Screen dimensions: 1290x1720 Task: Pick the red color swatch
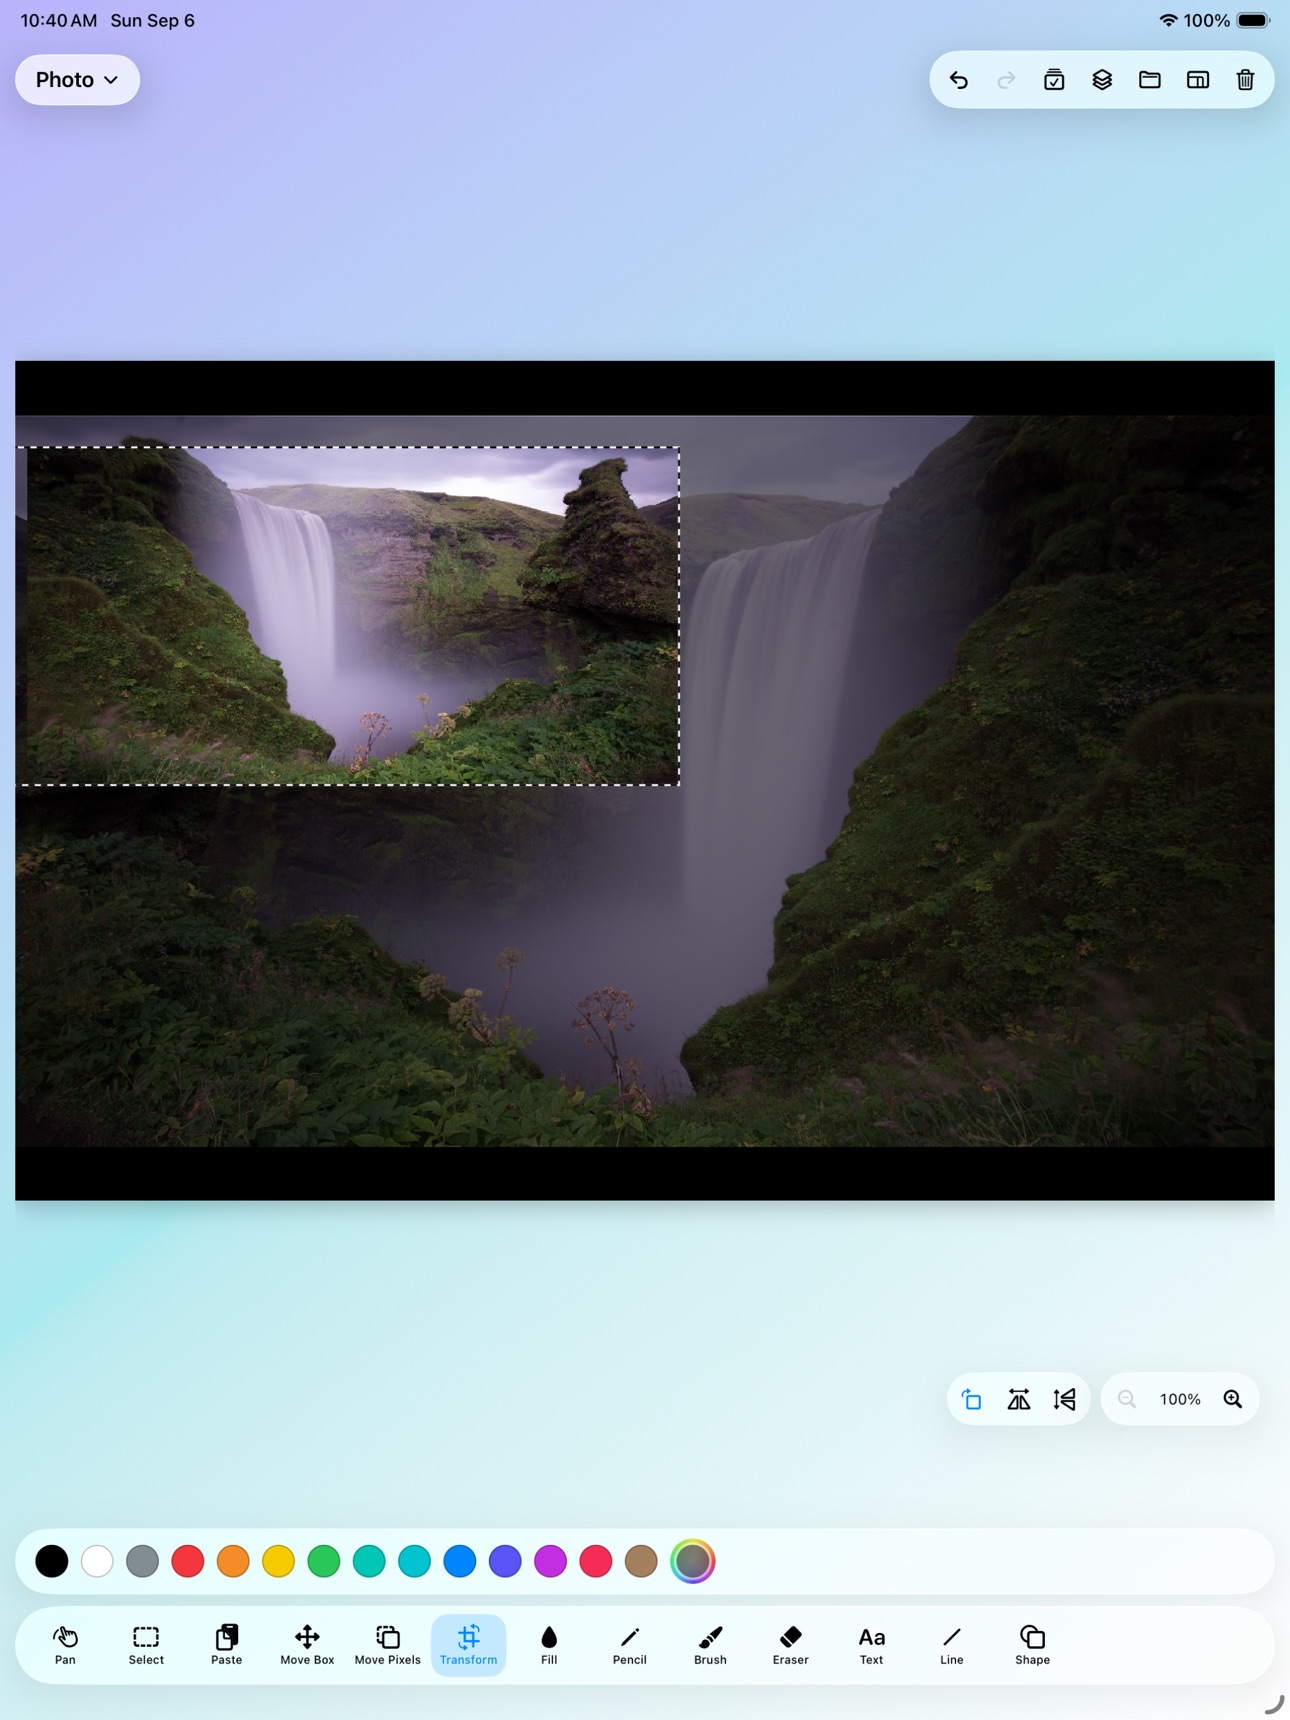point(188,1561)
